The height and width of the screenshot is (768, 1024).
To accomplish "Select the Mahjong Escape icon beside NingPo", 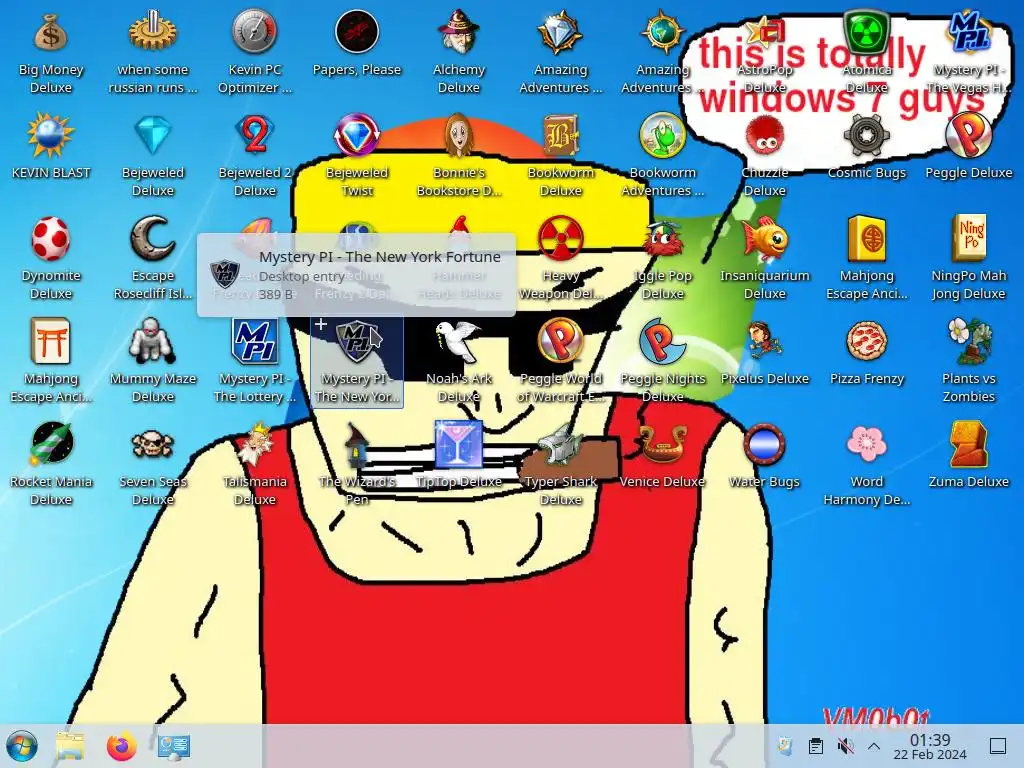I will [866, 238].
